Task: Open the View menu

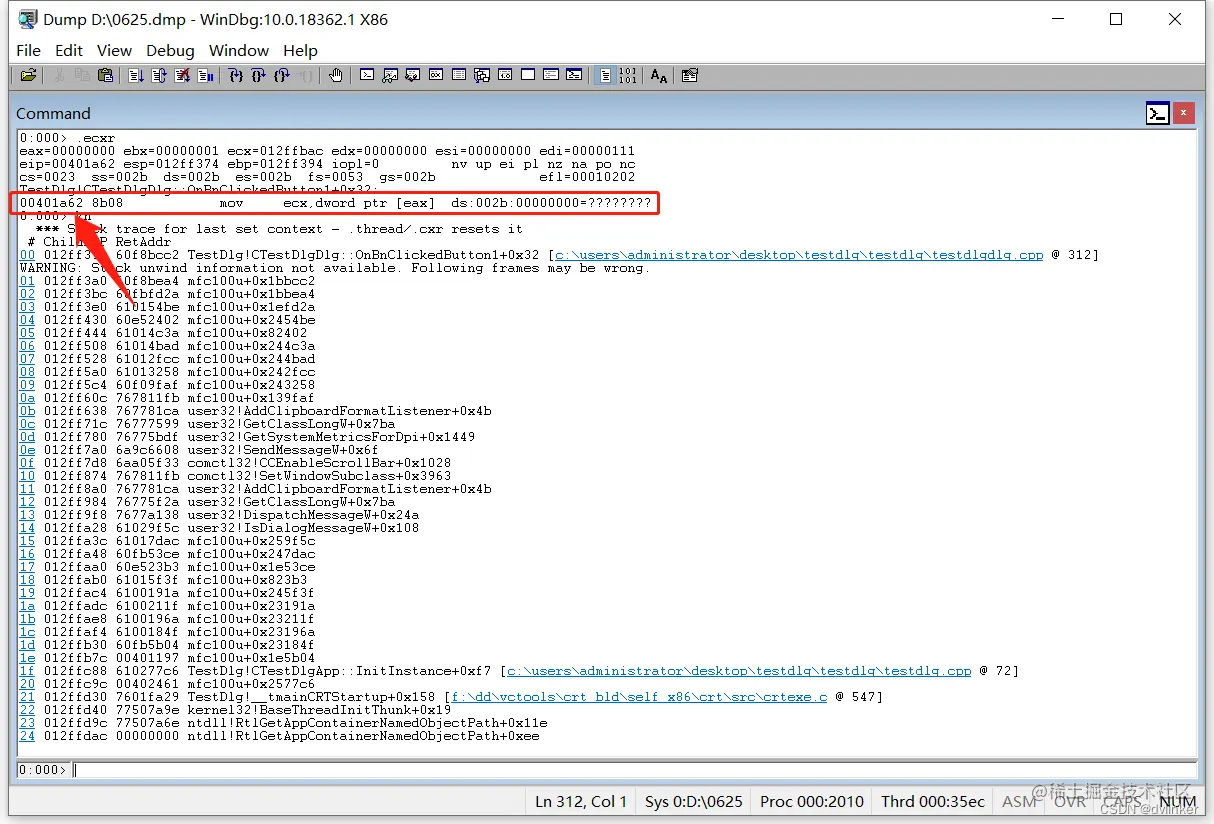Action: click(x=114, y=50)
